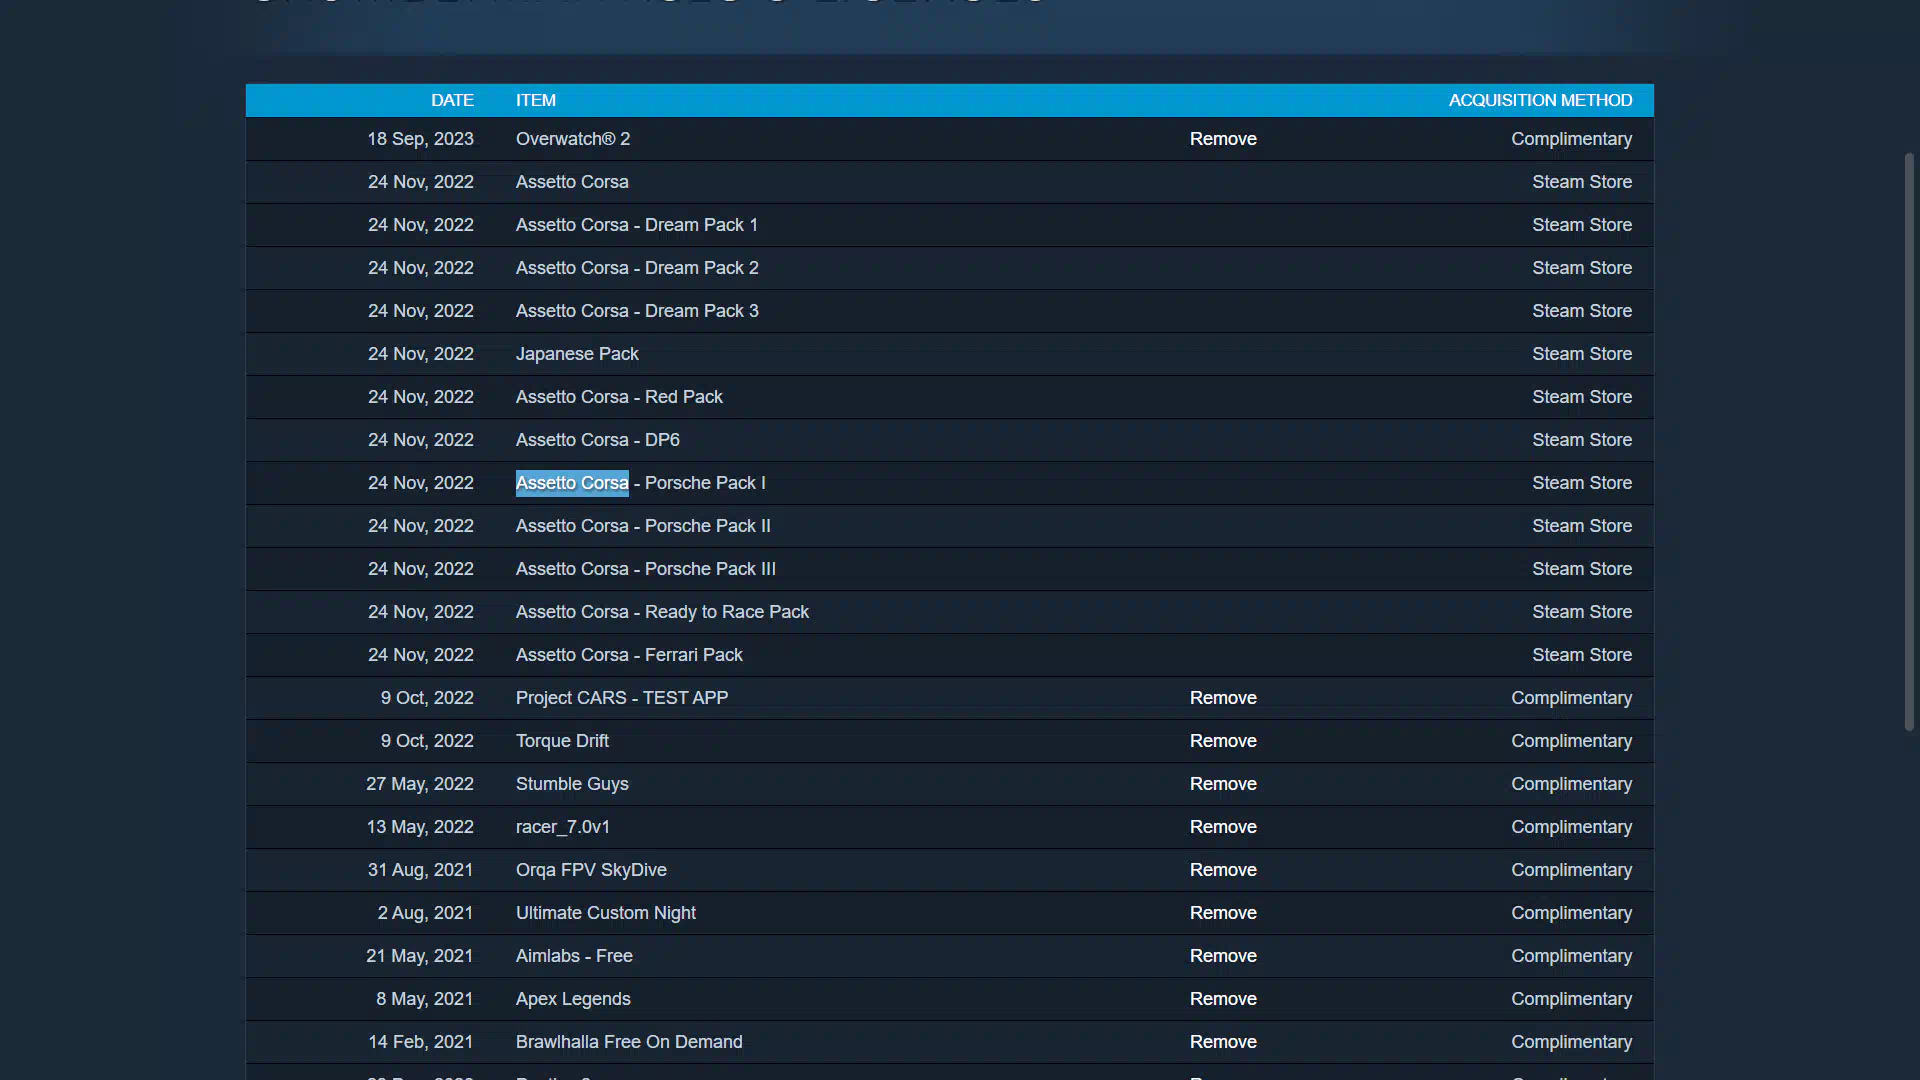Click the Stumble Guys item name
Image resolution: width=1920 pixels, height=1080 pixels.
572,784
